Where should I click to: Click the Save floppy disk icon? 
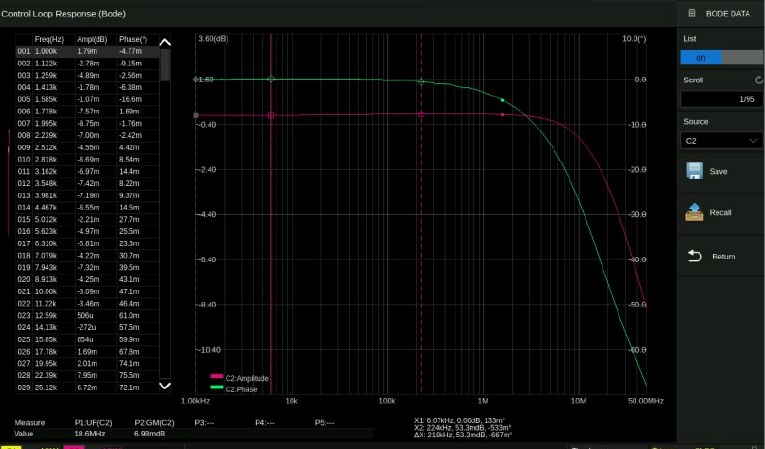coord(694,171)
